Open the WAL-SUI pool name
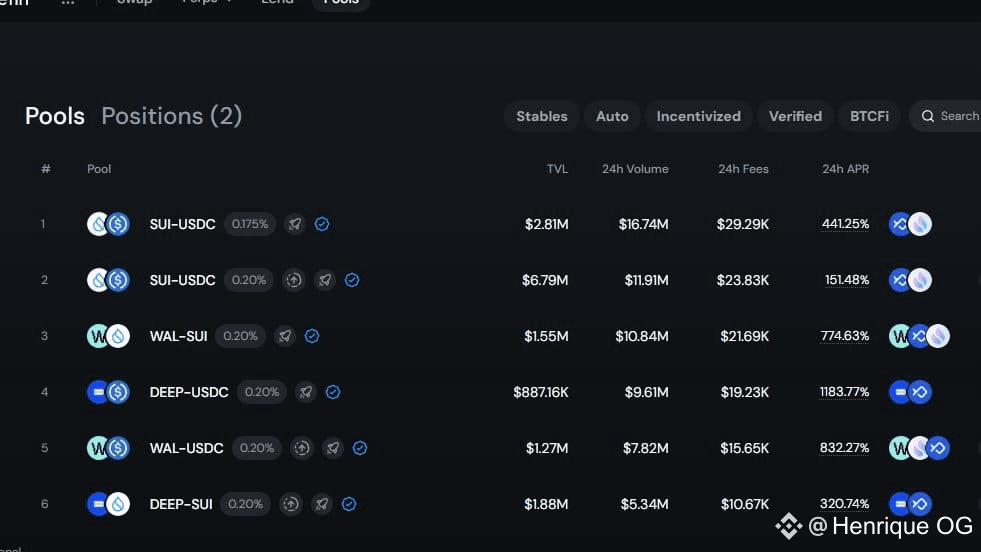 (x=178, y=336)
